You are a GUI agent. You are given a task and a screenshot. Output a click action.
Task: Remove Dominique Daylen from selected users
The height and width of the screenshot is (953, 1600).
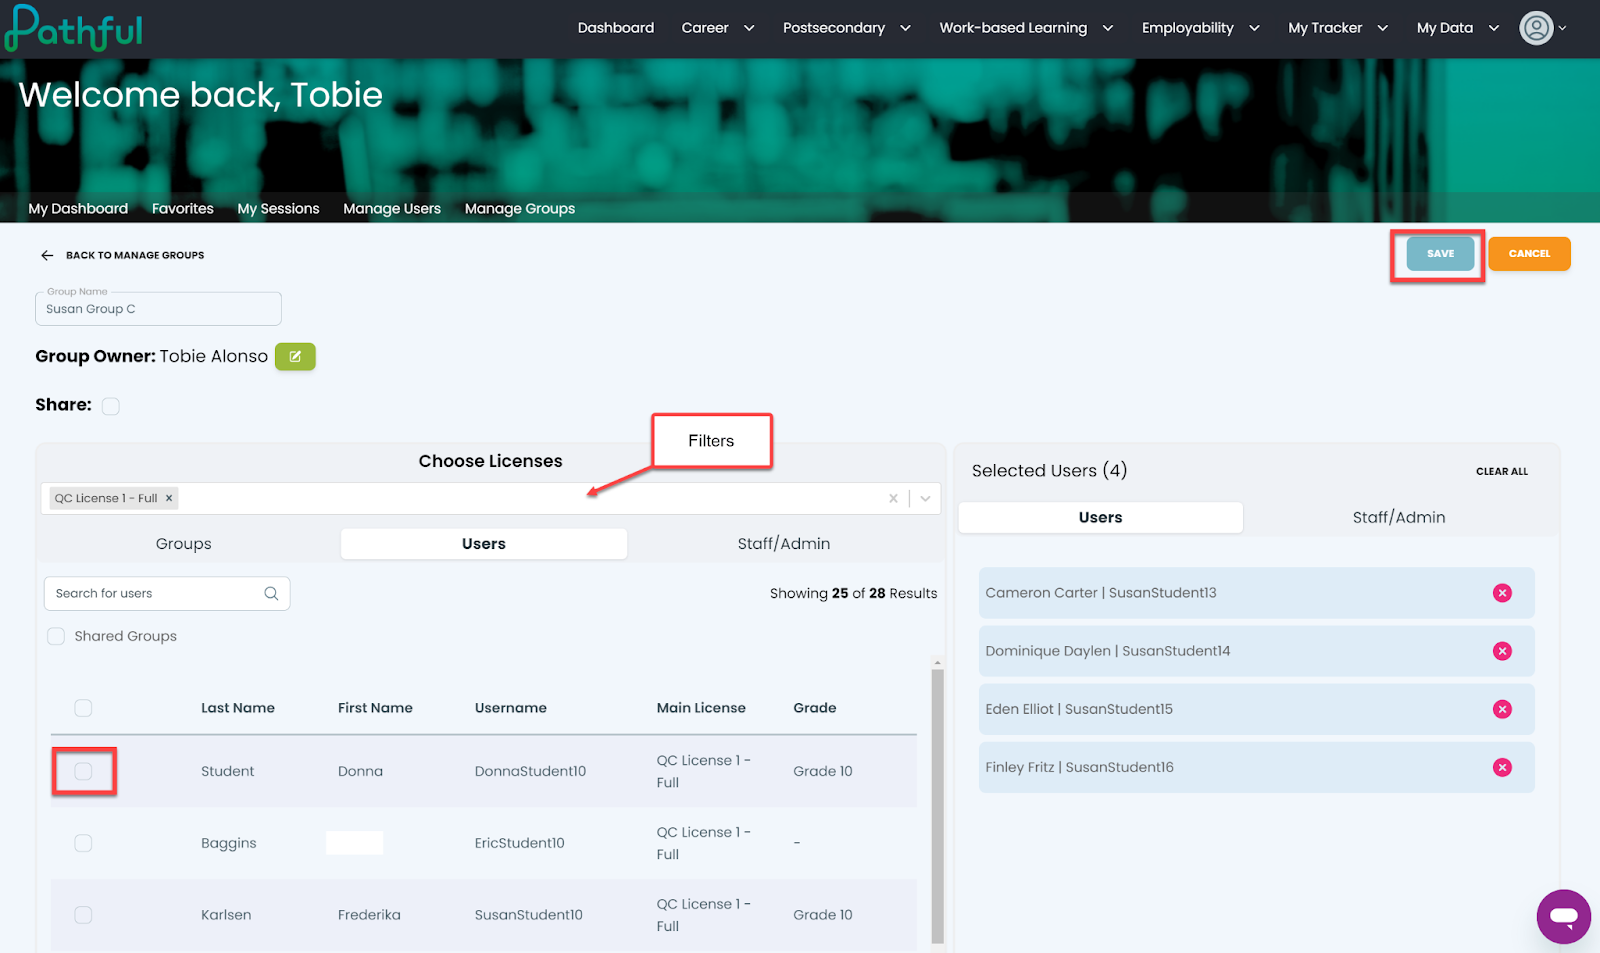coord(1502,651)
